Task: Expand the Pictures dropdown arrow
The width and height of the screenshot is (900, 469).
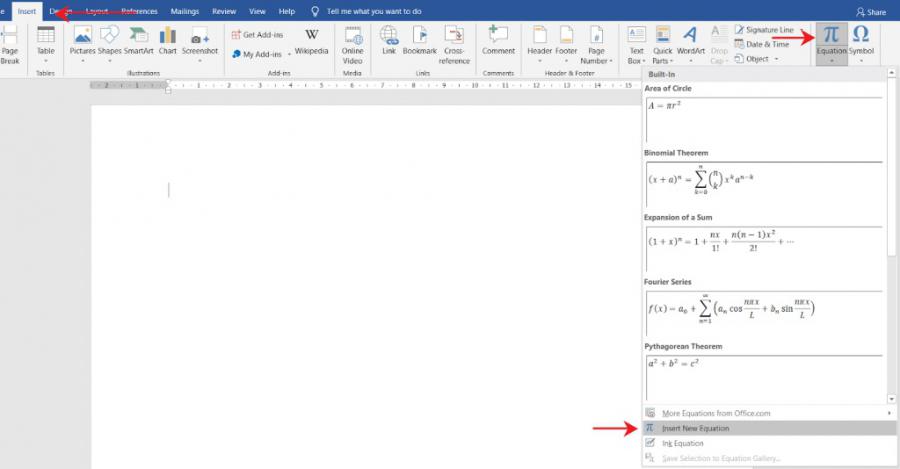Action: click(83, 61)
